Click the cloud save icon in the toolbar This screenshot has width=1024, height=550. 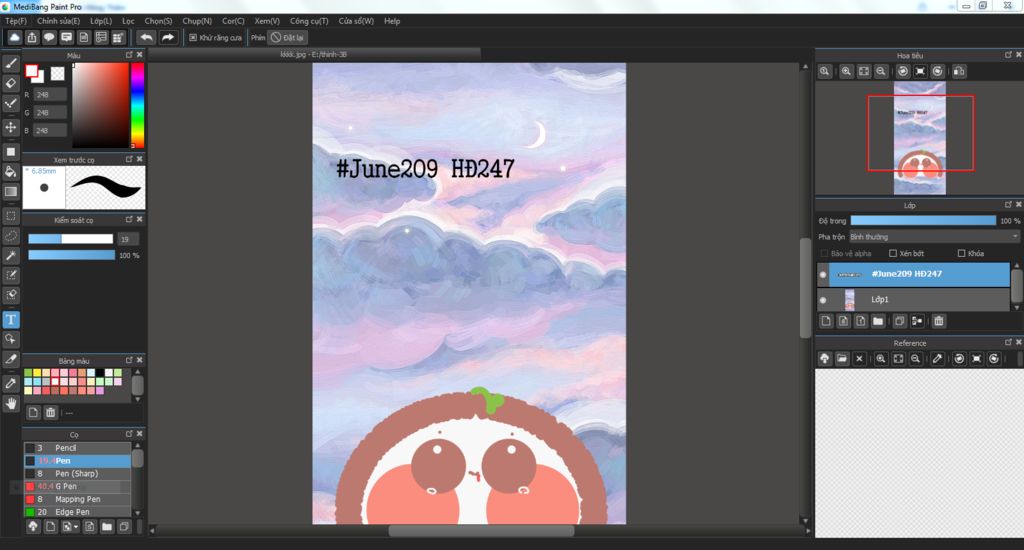pos(14,38)
